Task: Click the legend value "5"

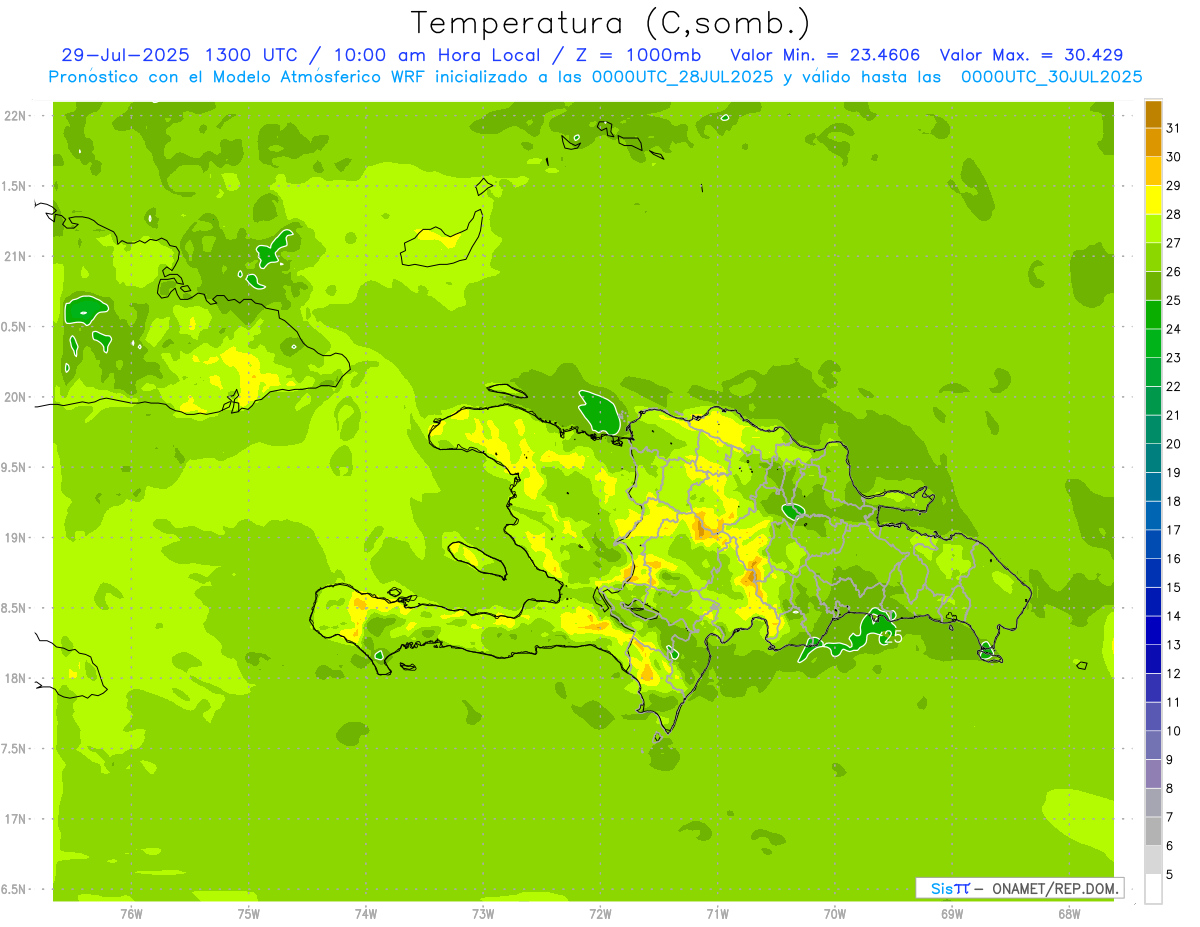Action: point(1170,875)
